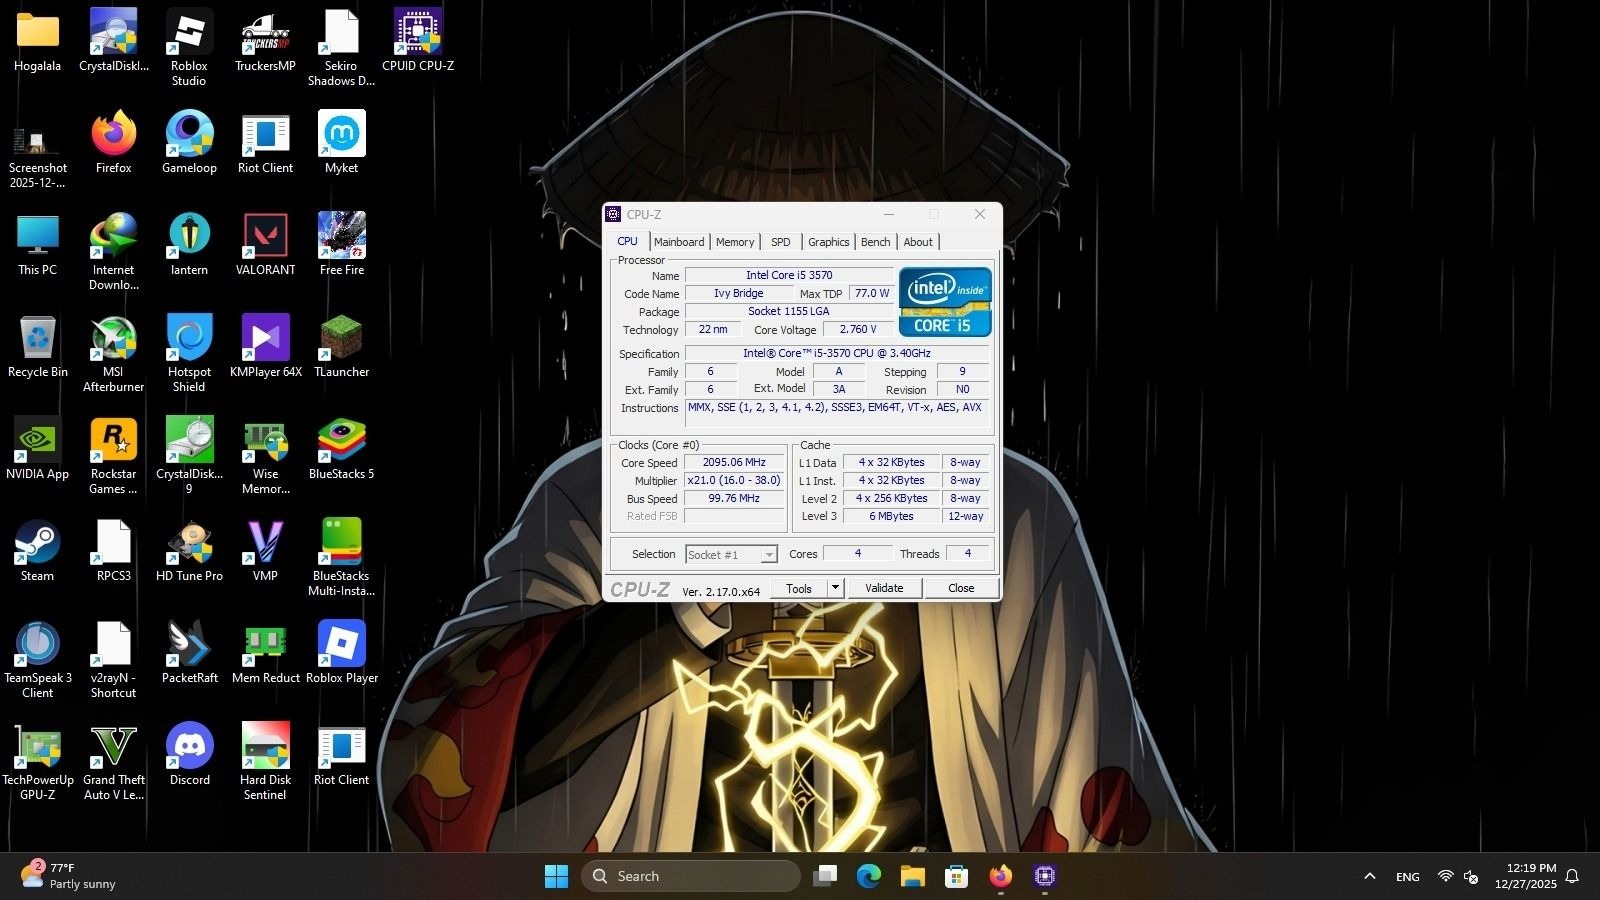Open Task View from the taskbar
The image size is (1600, 900).
[x=825, y=876]
